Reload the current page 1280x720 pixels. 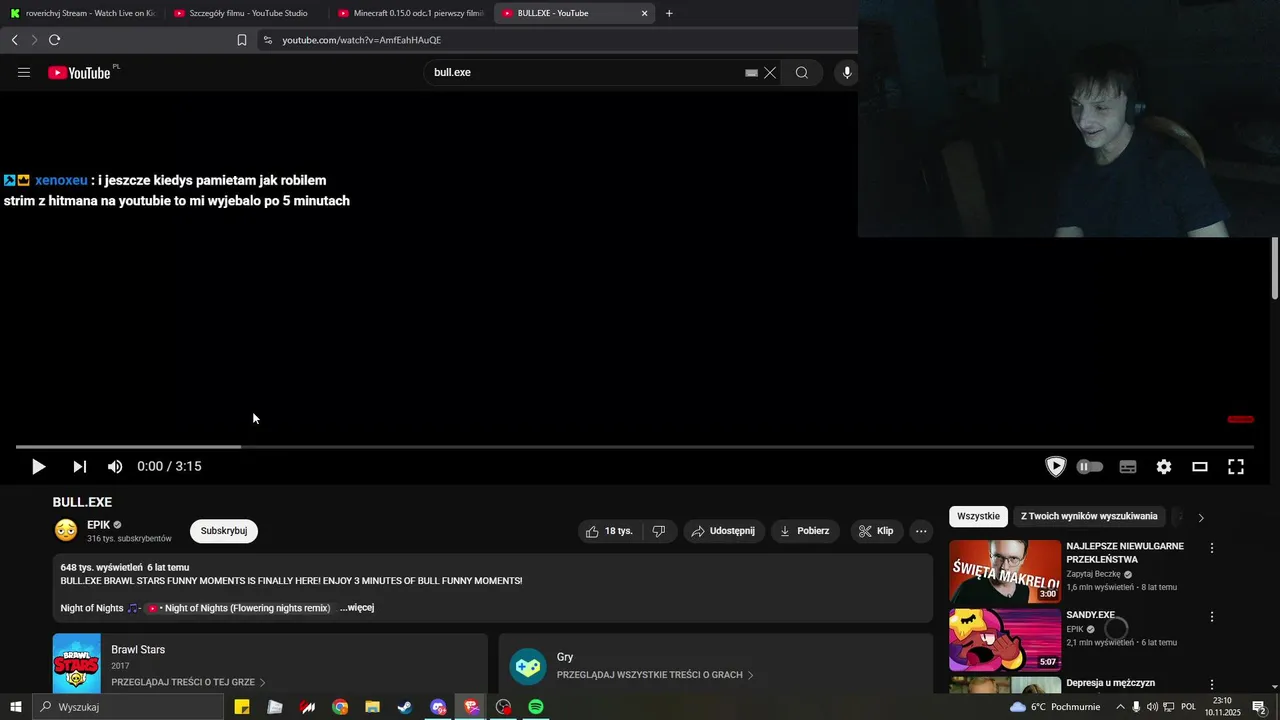tap(54, 40)
